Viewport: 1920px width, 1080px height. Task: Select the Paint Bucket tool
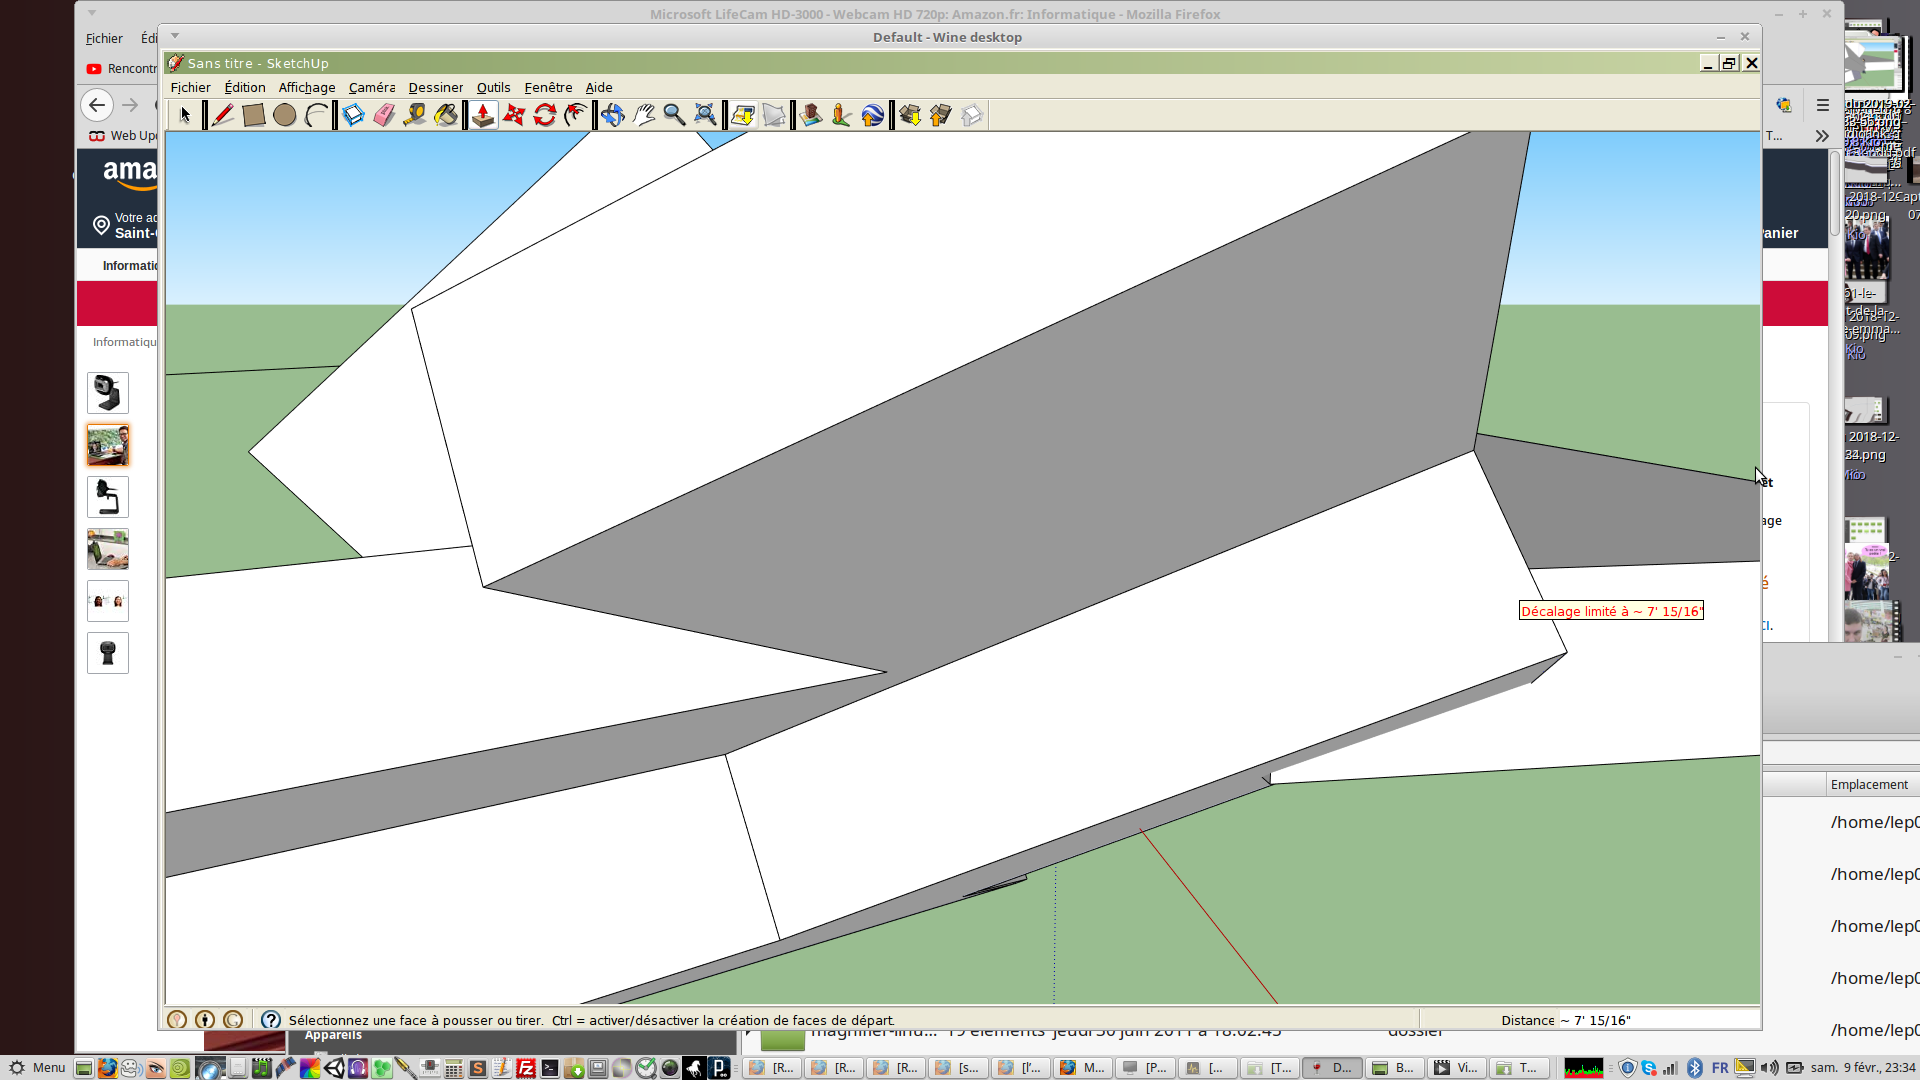[446, 115]
